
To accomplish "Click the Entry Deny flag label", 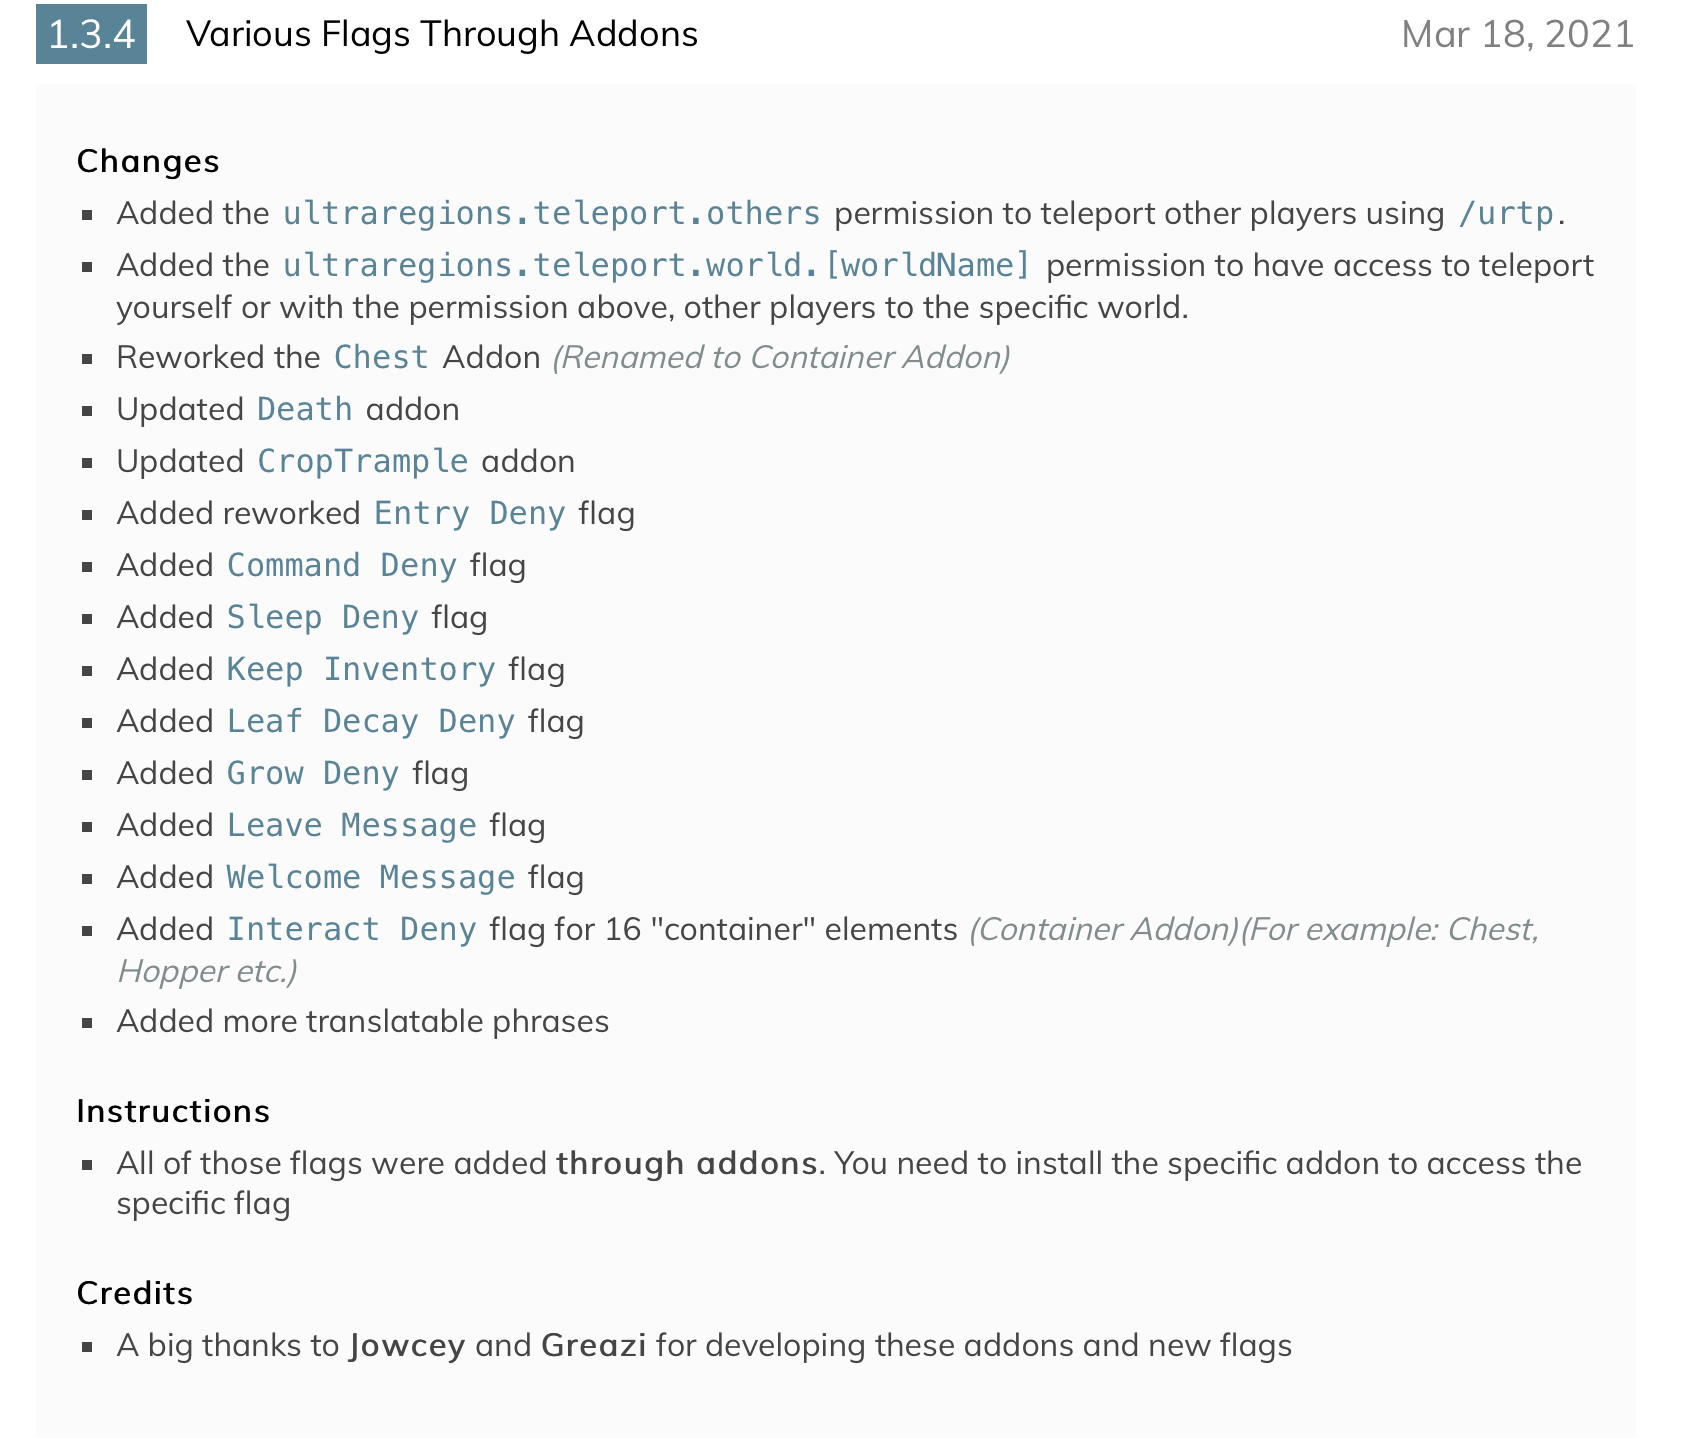I will tap(470, 513).
